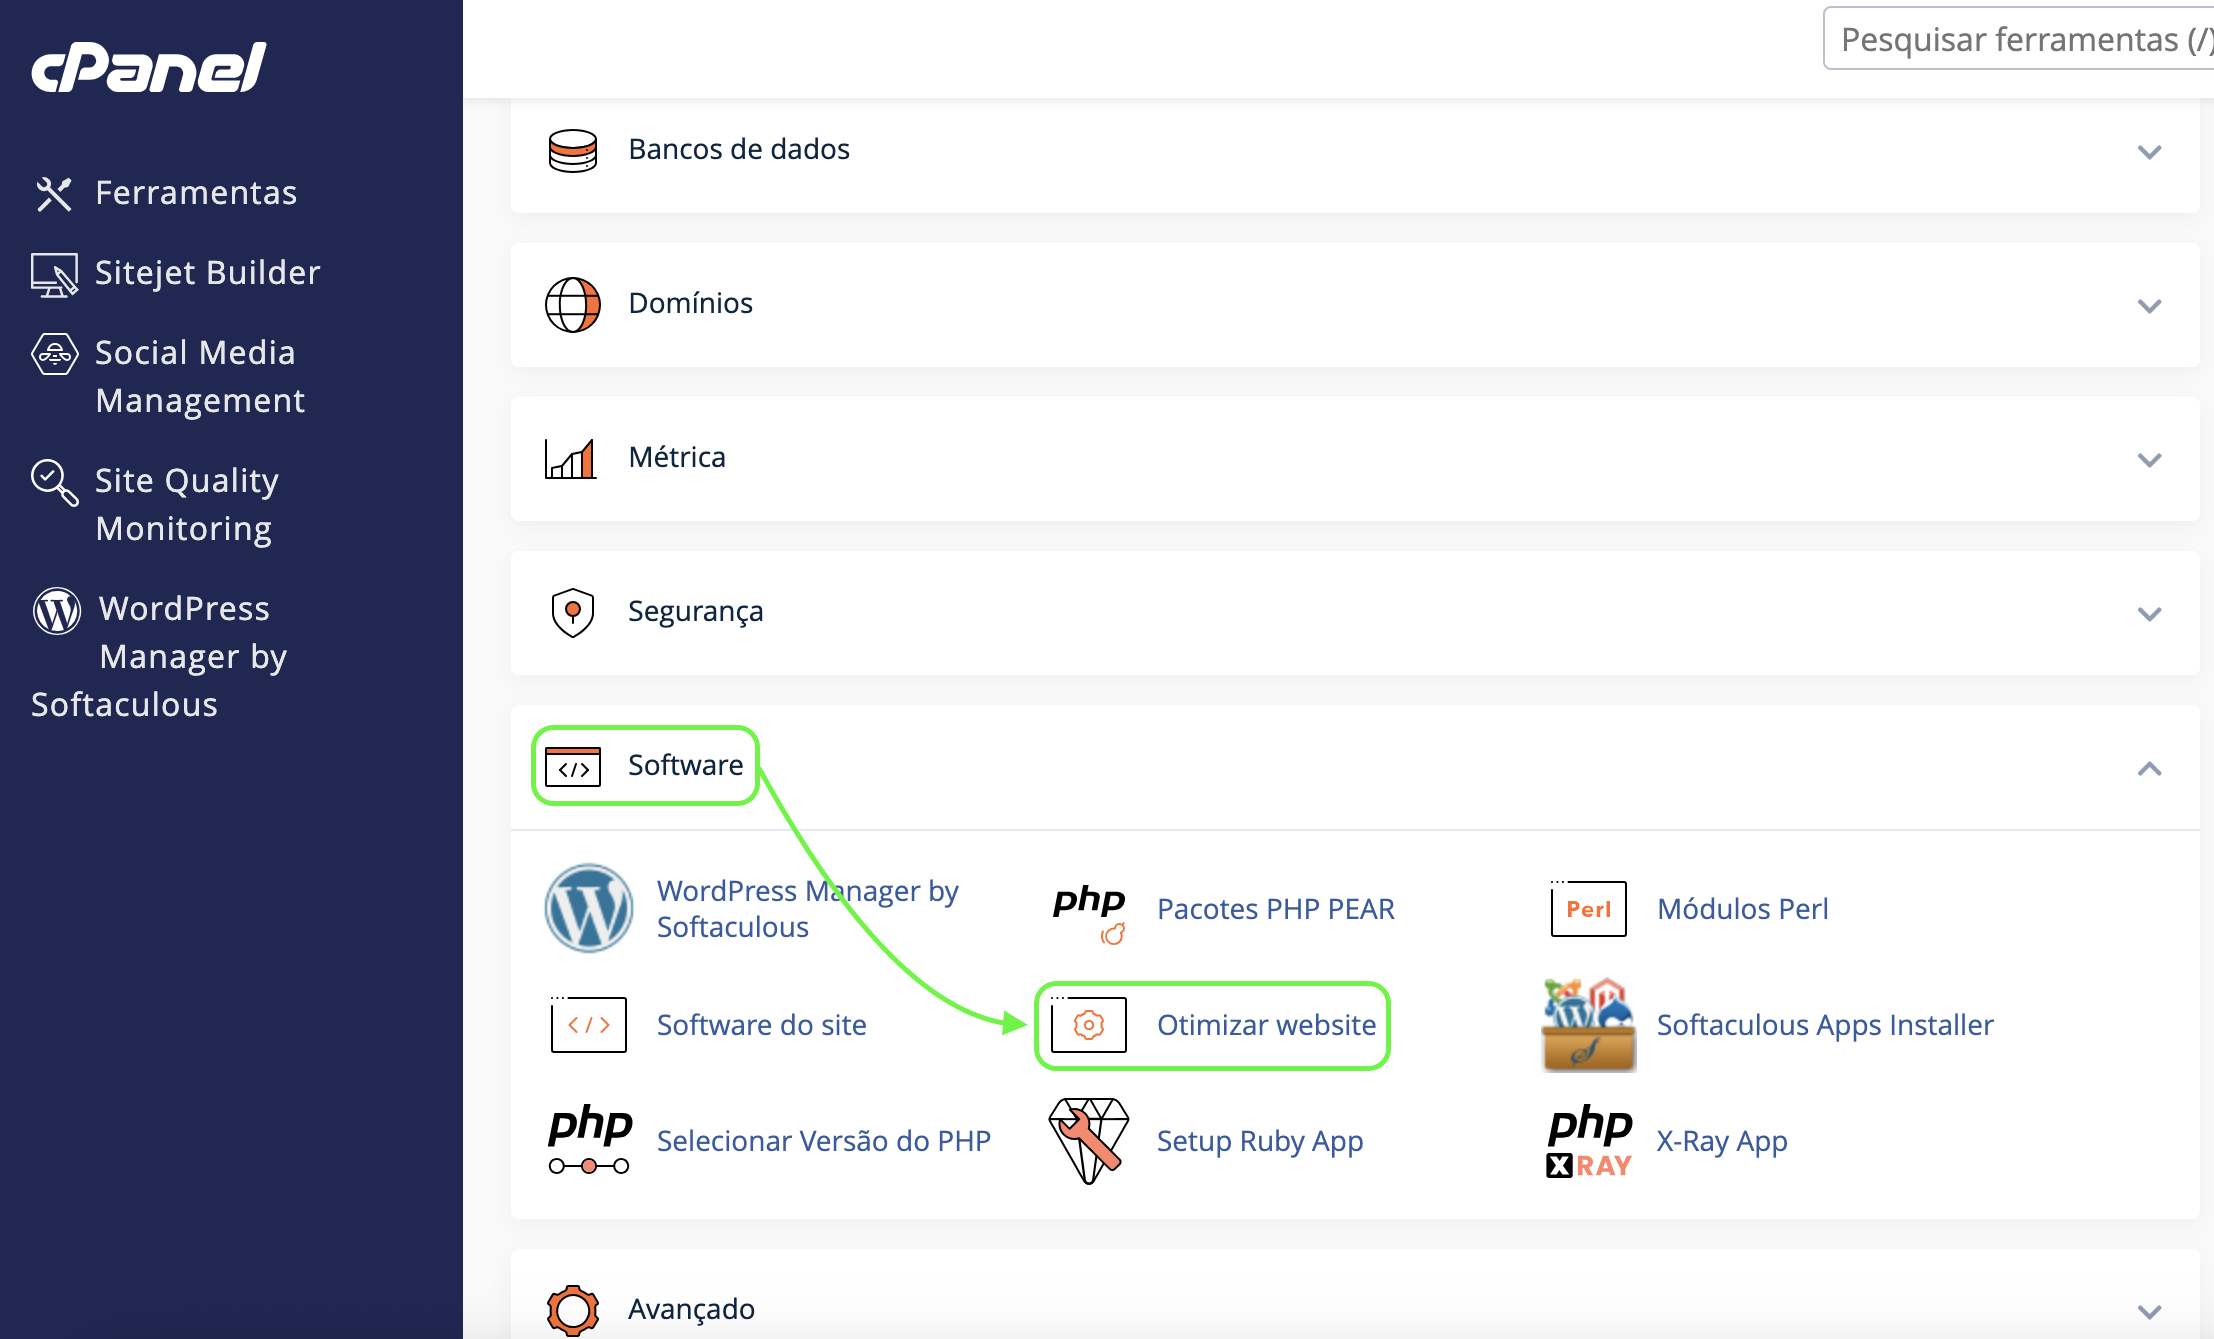Viewport: 2214px width, 1339px height.
Task: Click the WordPress logo in the sidebar
Action: pos(57,610)
